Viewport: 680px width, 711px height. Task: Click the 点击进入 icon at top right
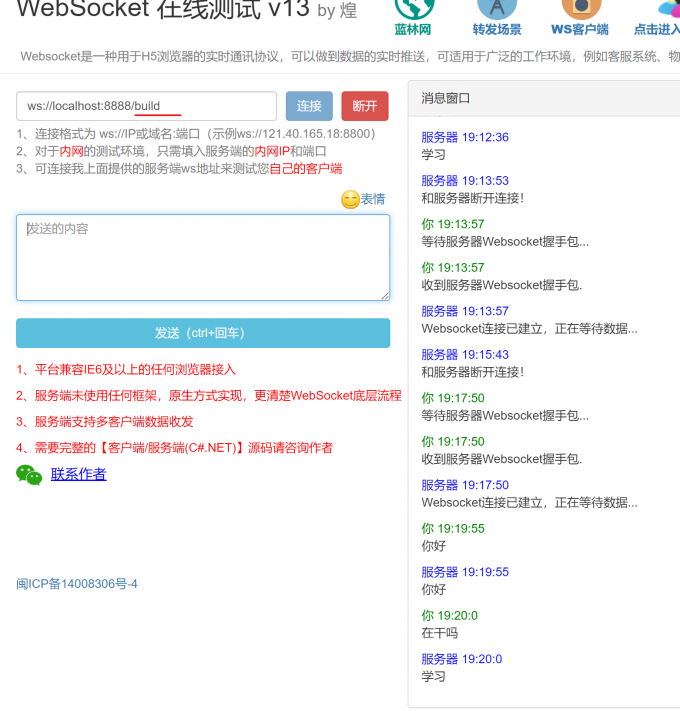[665, 8]
